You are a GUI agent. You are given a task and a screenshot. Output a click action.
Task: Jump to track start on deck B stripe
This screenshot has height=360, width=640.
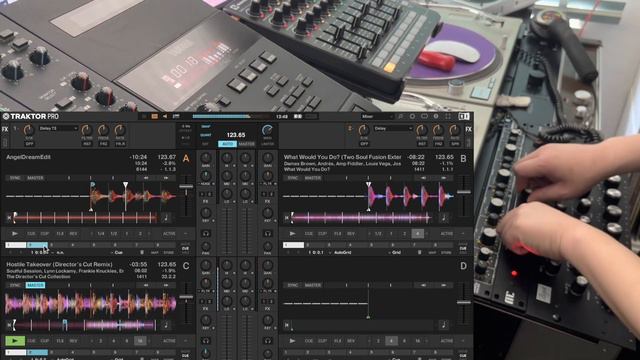pos(287,218)
